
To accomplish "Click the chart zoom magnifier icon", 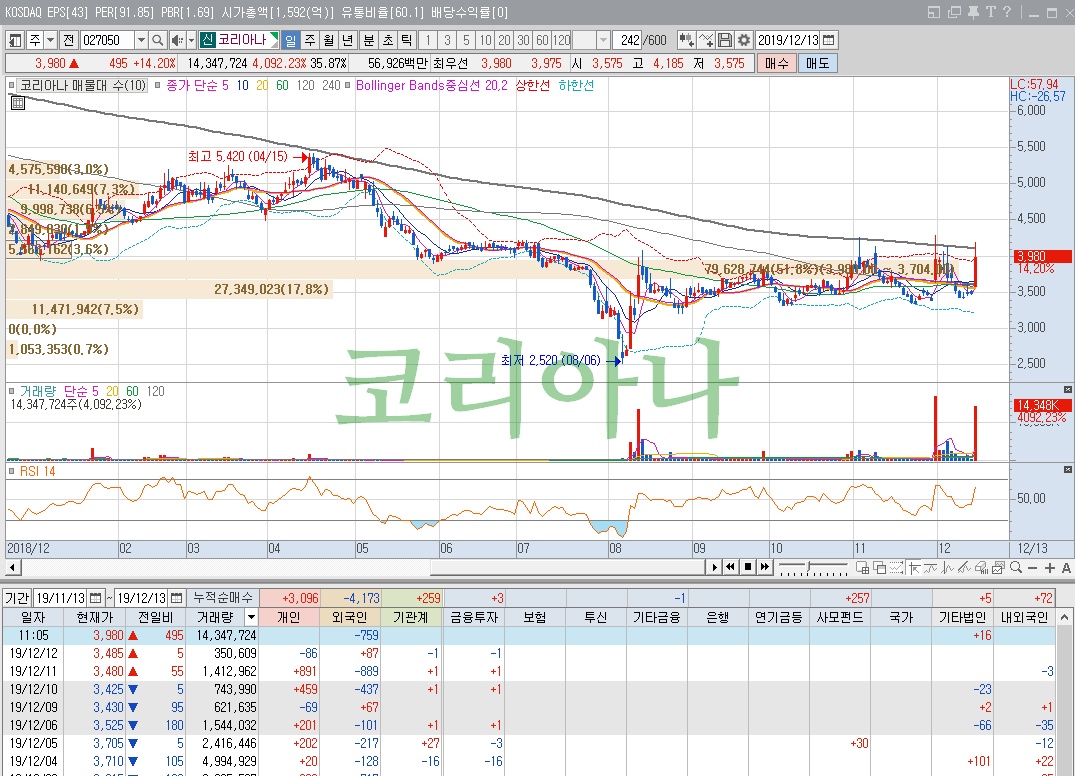I will [1016, 567].
